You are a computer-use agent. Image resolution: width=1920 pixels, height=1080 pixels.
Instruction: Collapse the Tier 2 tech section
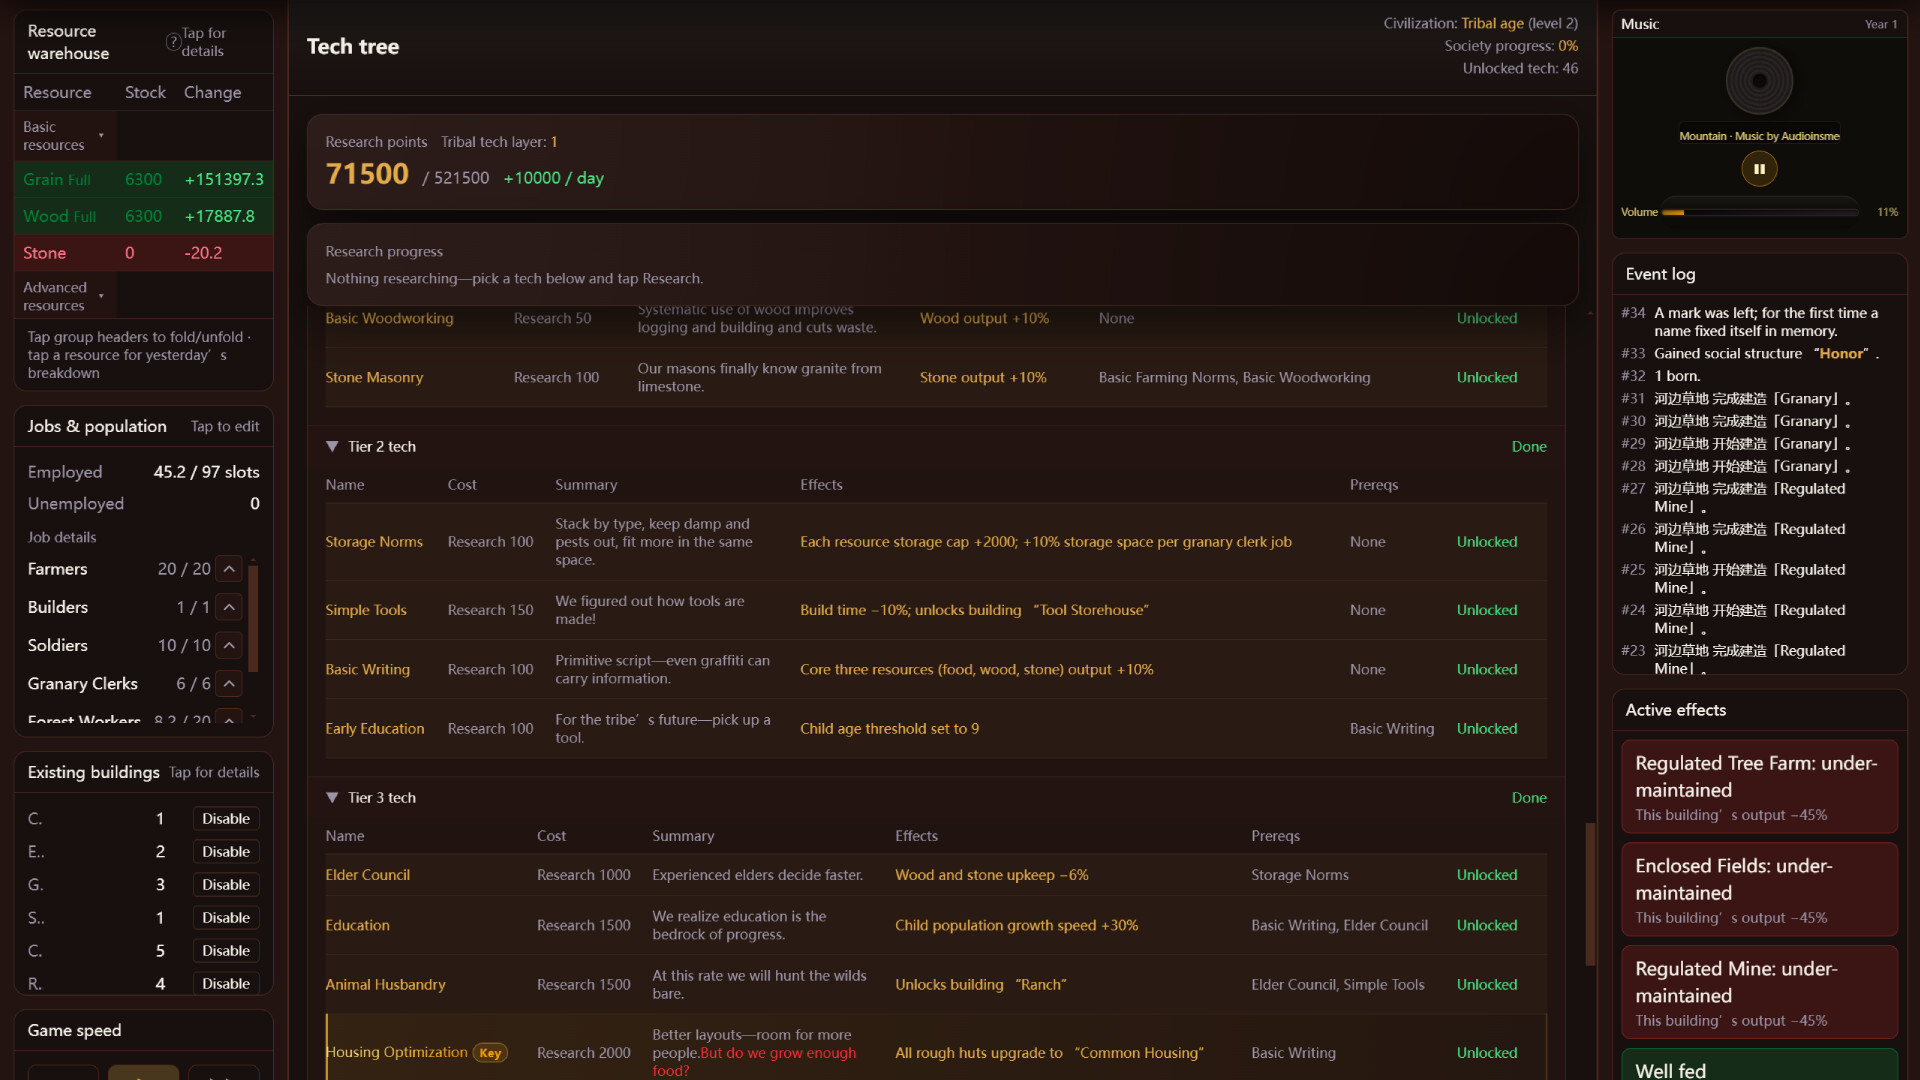pos(332,447)
